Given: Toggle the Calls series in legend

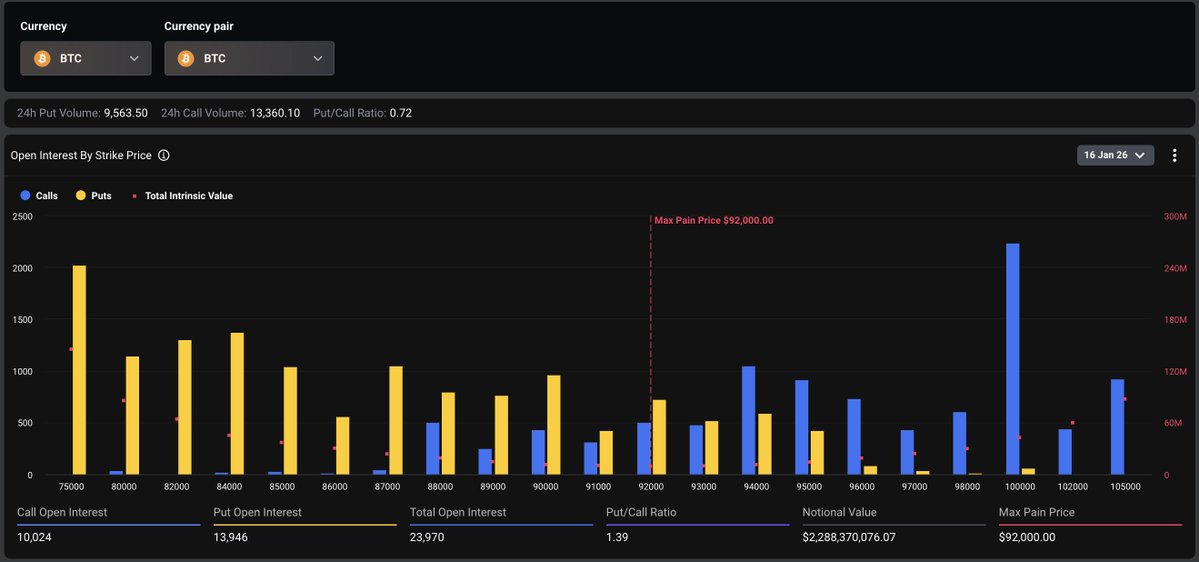Looking at the screenshot, I should click(39, 196).
